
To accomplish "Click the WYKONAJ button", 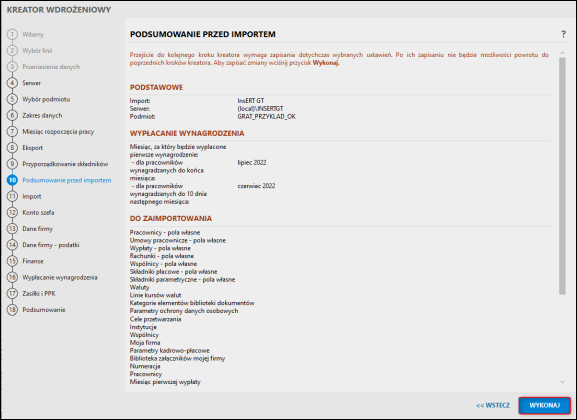I will click(x=544, y=405).
